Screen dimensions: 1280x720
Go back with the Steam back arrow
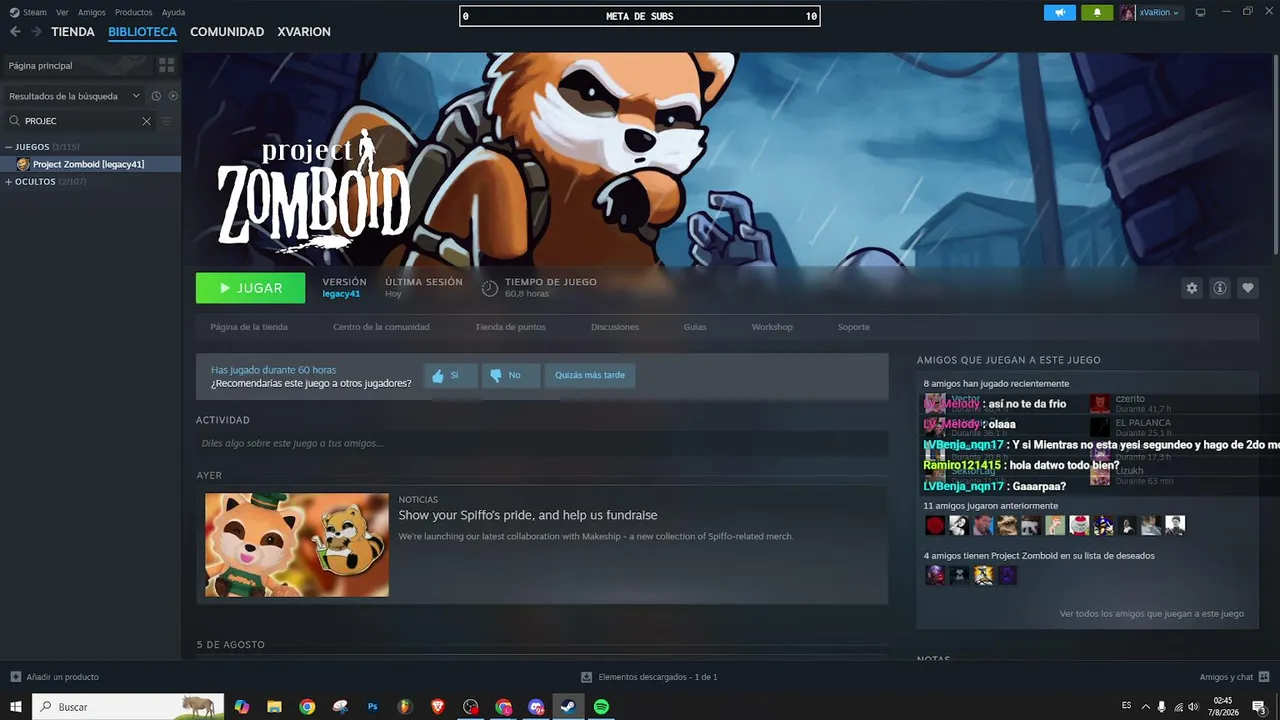15,32
